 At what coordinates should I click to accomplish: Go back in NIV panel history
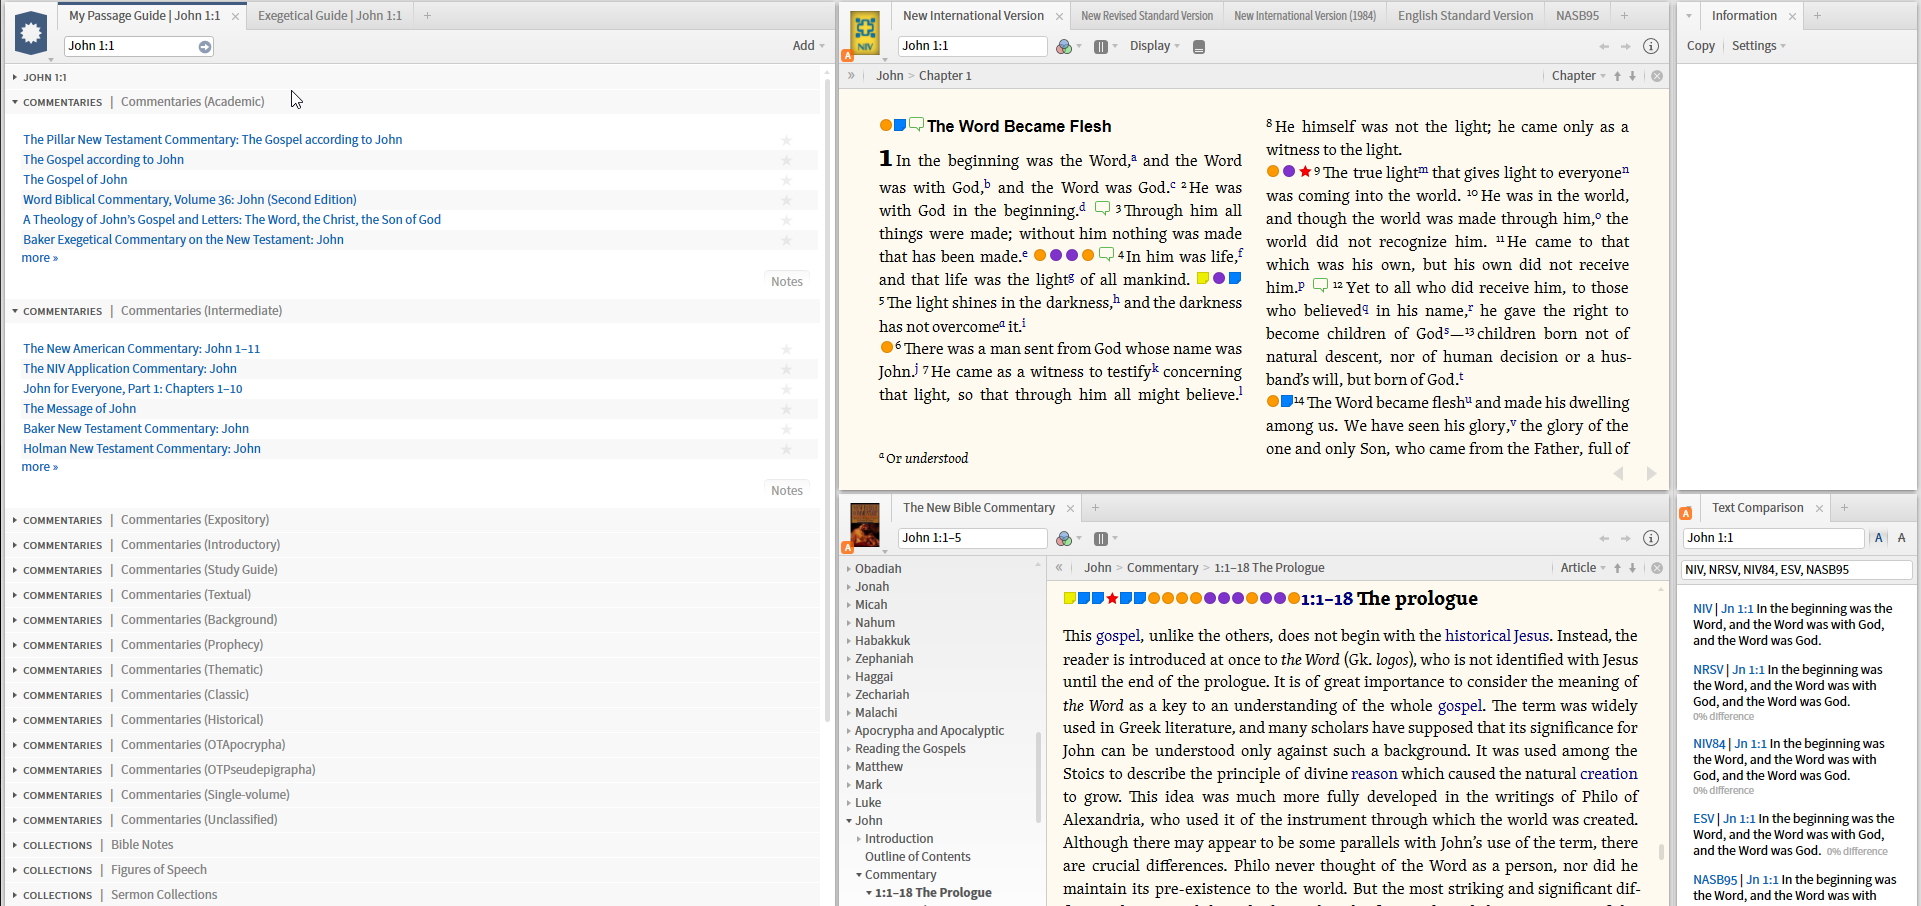click(x=1604, y=47)
